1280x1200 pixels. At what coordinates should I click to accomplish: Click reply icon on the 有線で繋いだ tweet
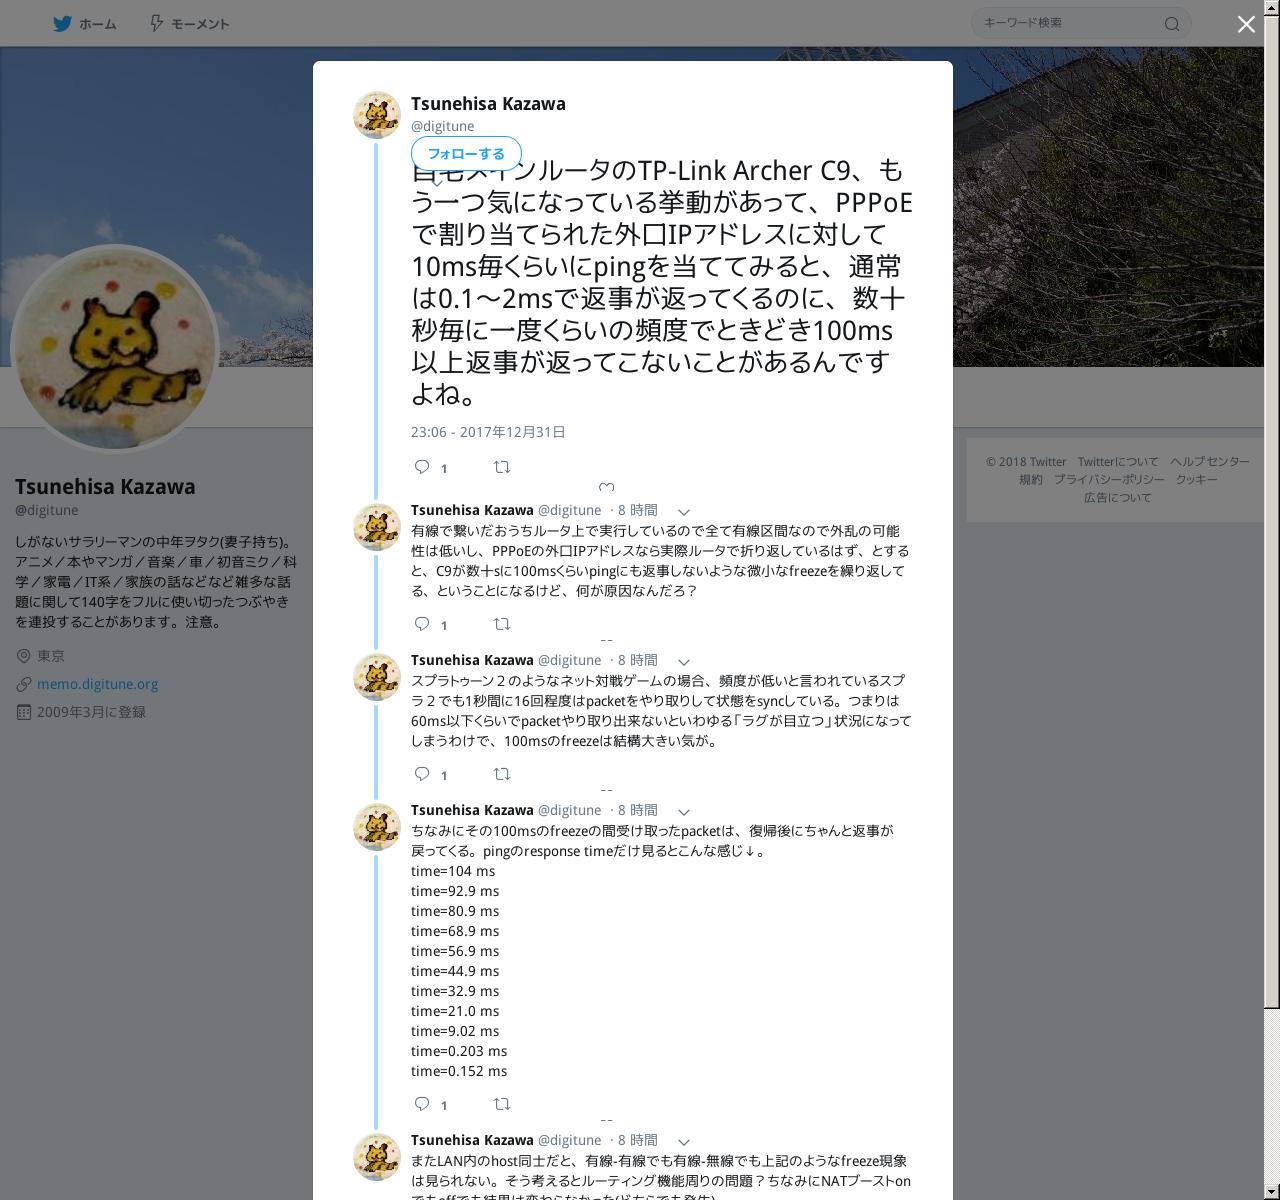pos(422,624)
